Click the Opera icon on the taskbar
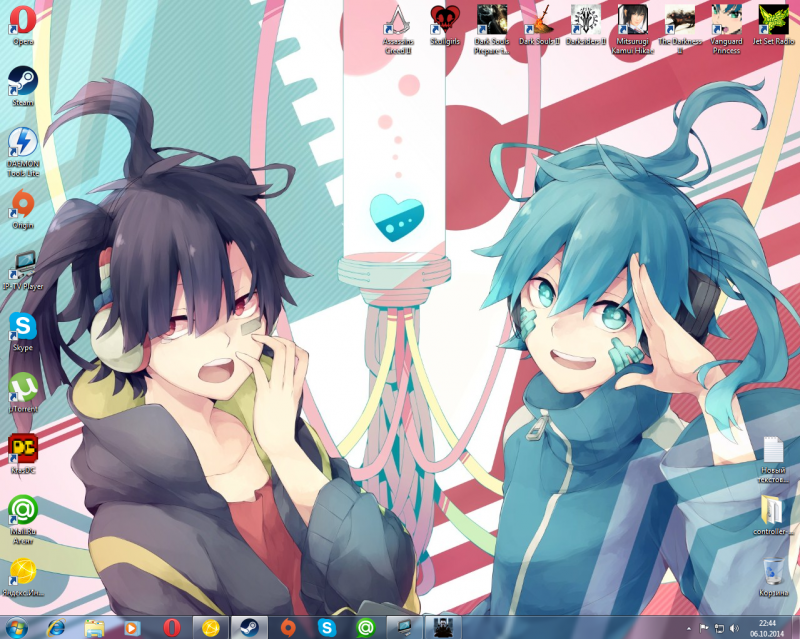Viewport: 800px width, 639px height. tap(171, 627)
